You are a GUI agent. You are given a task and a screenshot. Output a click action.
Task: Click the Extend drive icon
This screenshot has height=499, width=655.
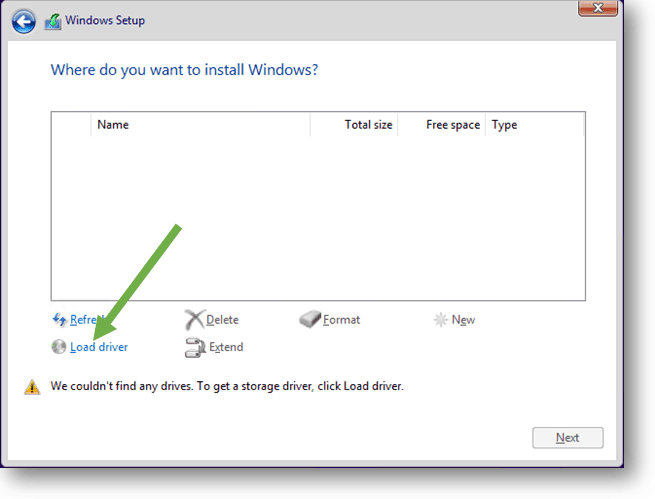click(x=195, y=347)
